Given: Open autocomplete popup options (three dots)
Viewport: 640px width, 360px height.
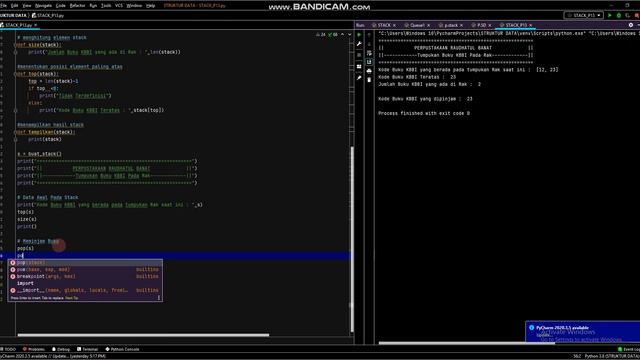Looking at the screenshot, I should pyautogui.click(x=159, y=298).
